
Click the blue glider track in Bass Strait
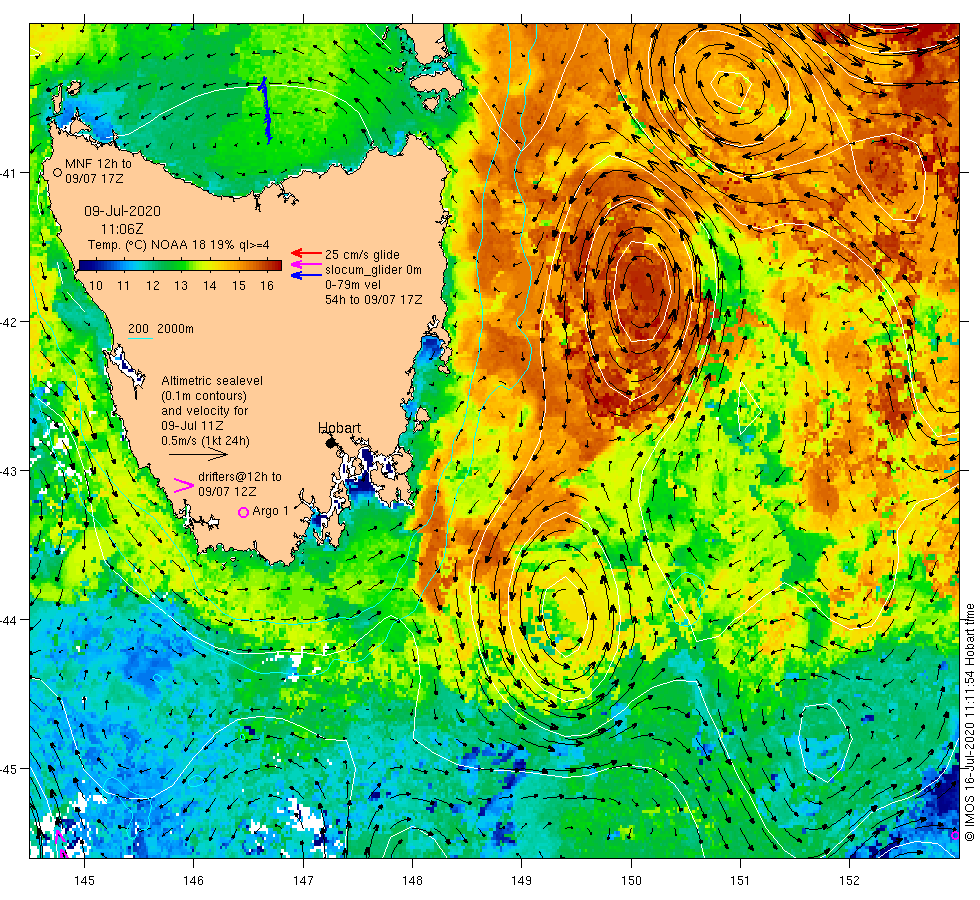266,110
